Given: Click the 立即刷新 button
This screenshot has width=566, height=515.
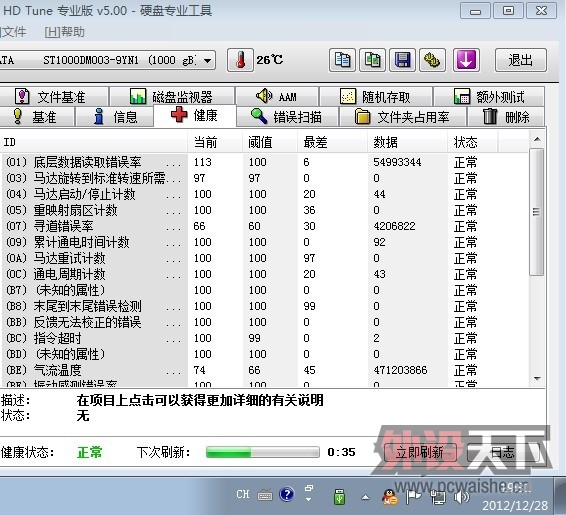Looking at the screenshot, I should click(x=420, y=452).
